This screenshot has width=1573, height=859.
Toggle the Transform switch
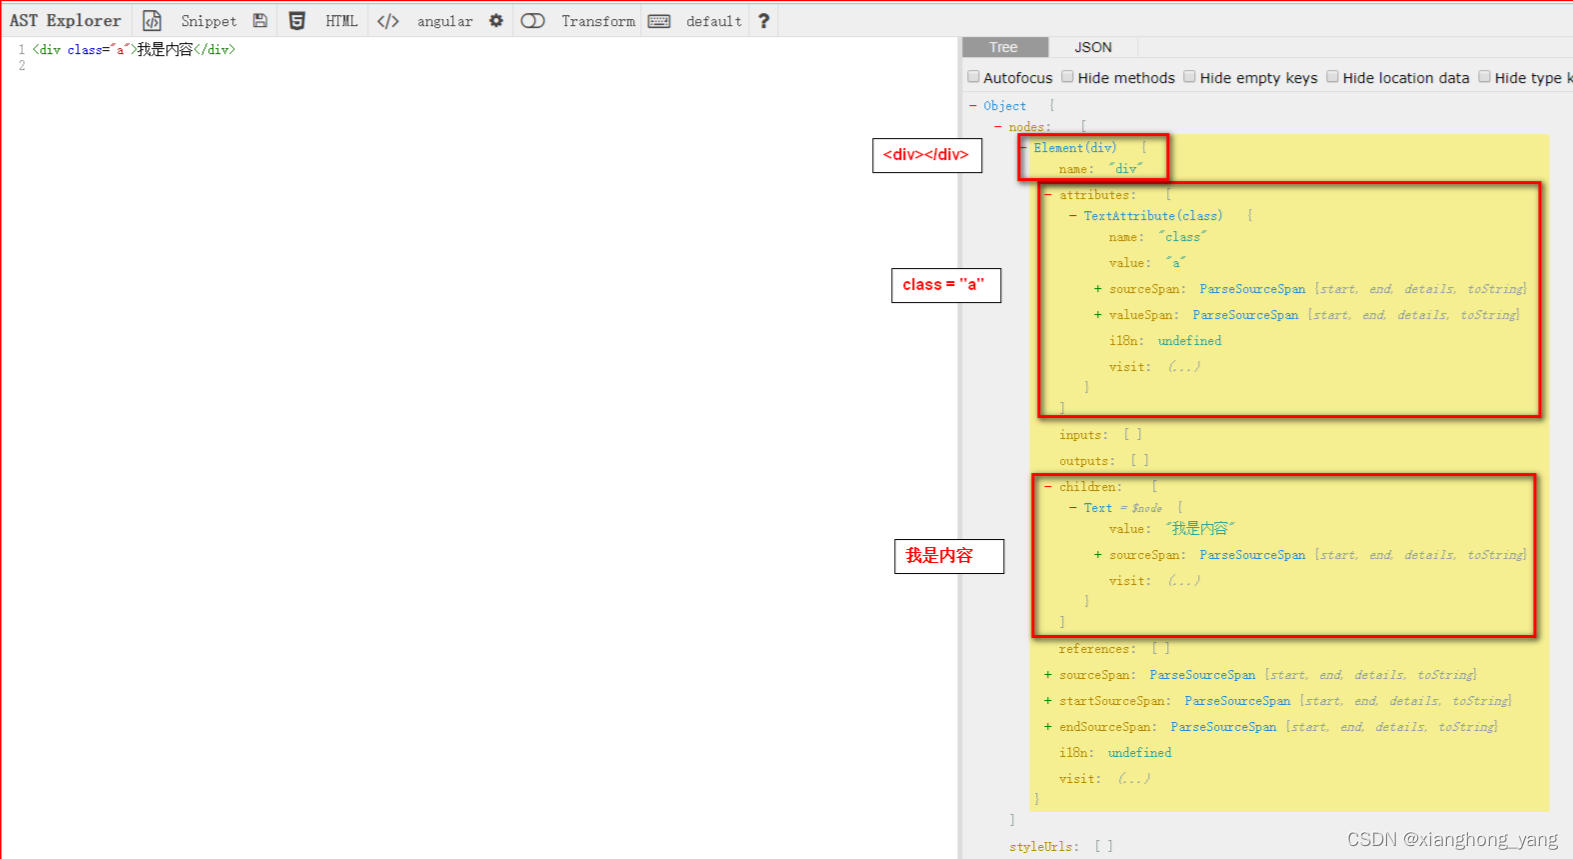pyautogui.click(x=533, y=21)
